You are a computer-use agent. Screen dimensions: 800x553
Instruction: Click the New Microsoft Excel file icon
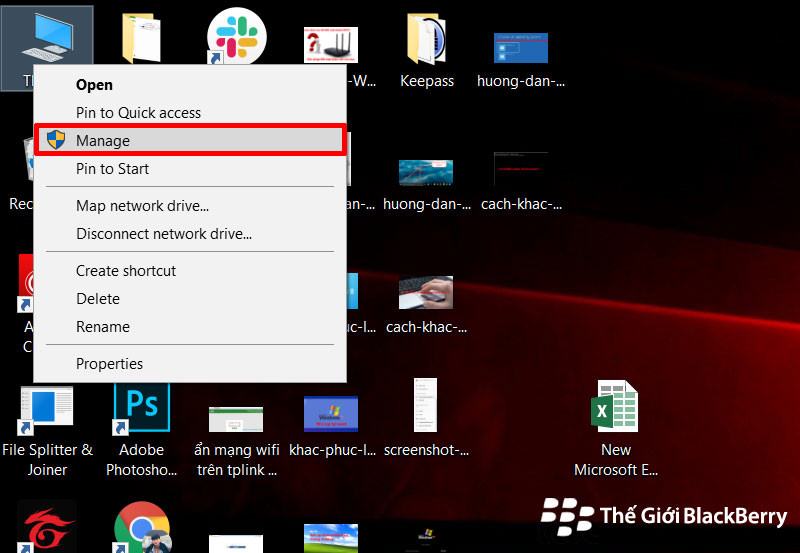[x=616, y=408]
